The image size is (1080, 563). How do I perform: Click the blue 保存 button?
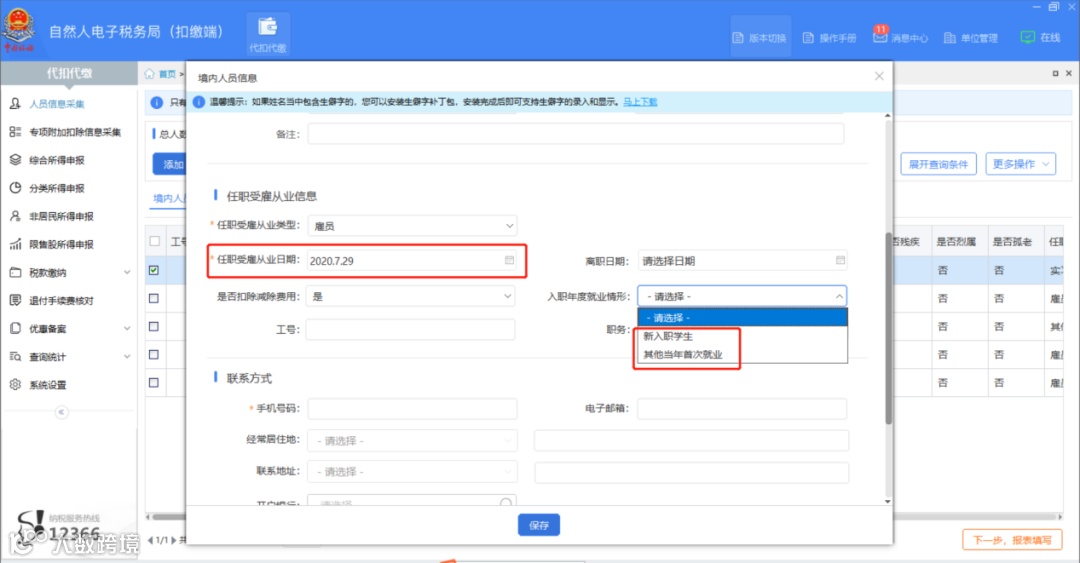(x=539, y=525)
